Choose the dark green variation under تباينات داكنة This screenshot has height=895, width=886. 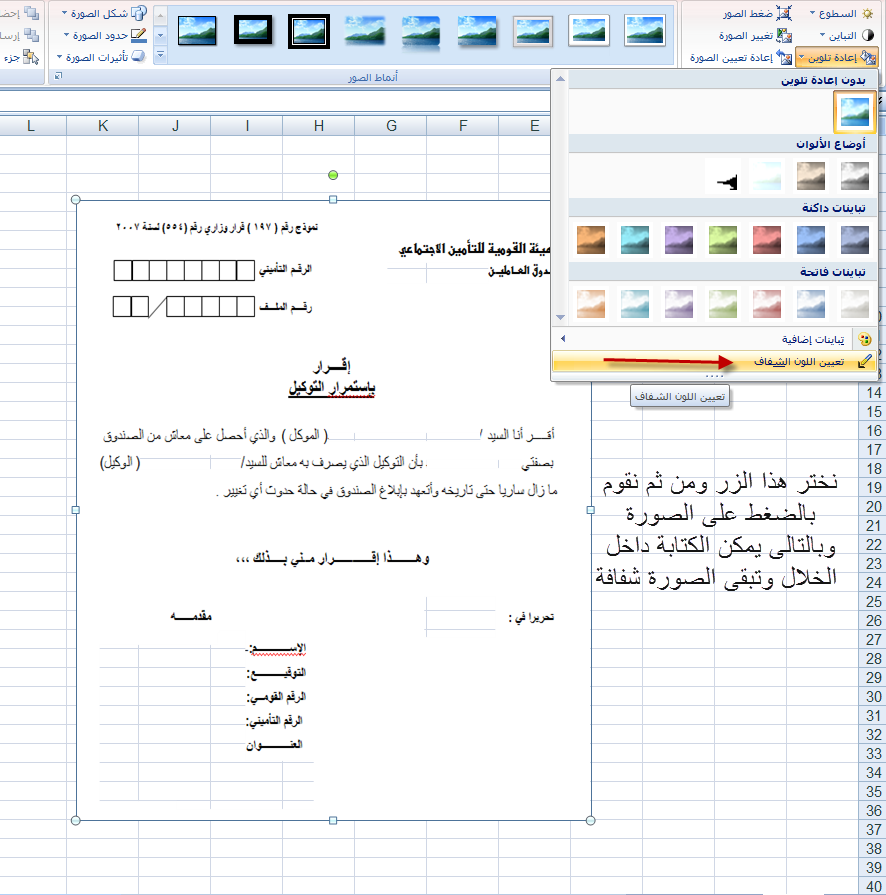coord(723,240)
